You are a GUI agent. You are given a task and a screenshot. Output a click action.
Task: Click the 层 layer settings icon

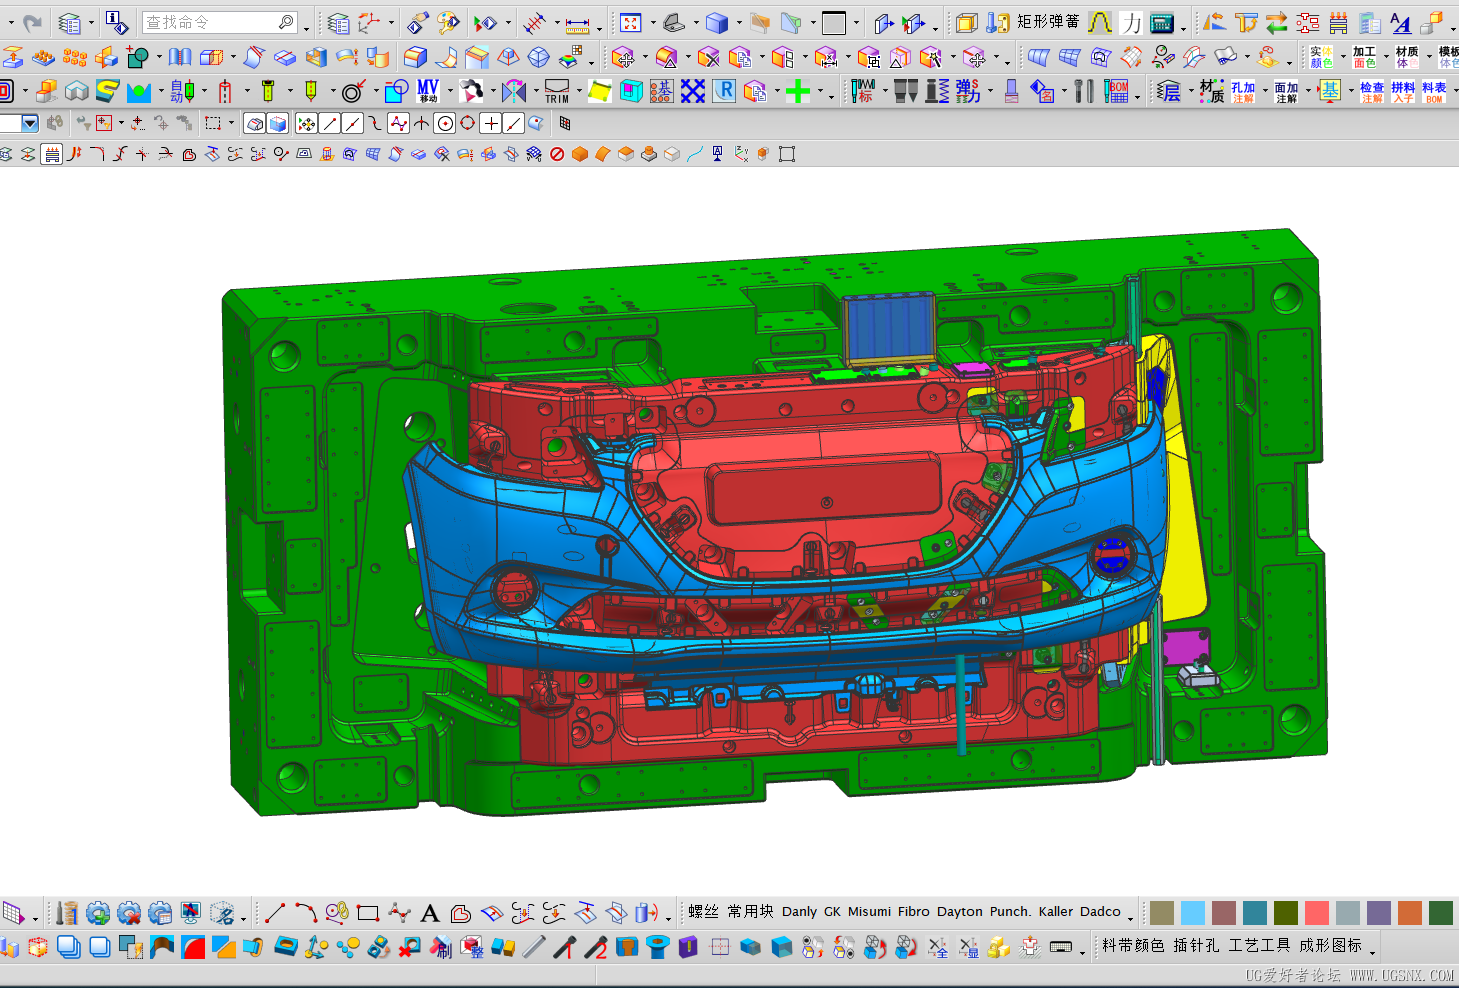[x=1169, y=92]
